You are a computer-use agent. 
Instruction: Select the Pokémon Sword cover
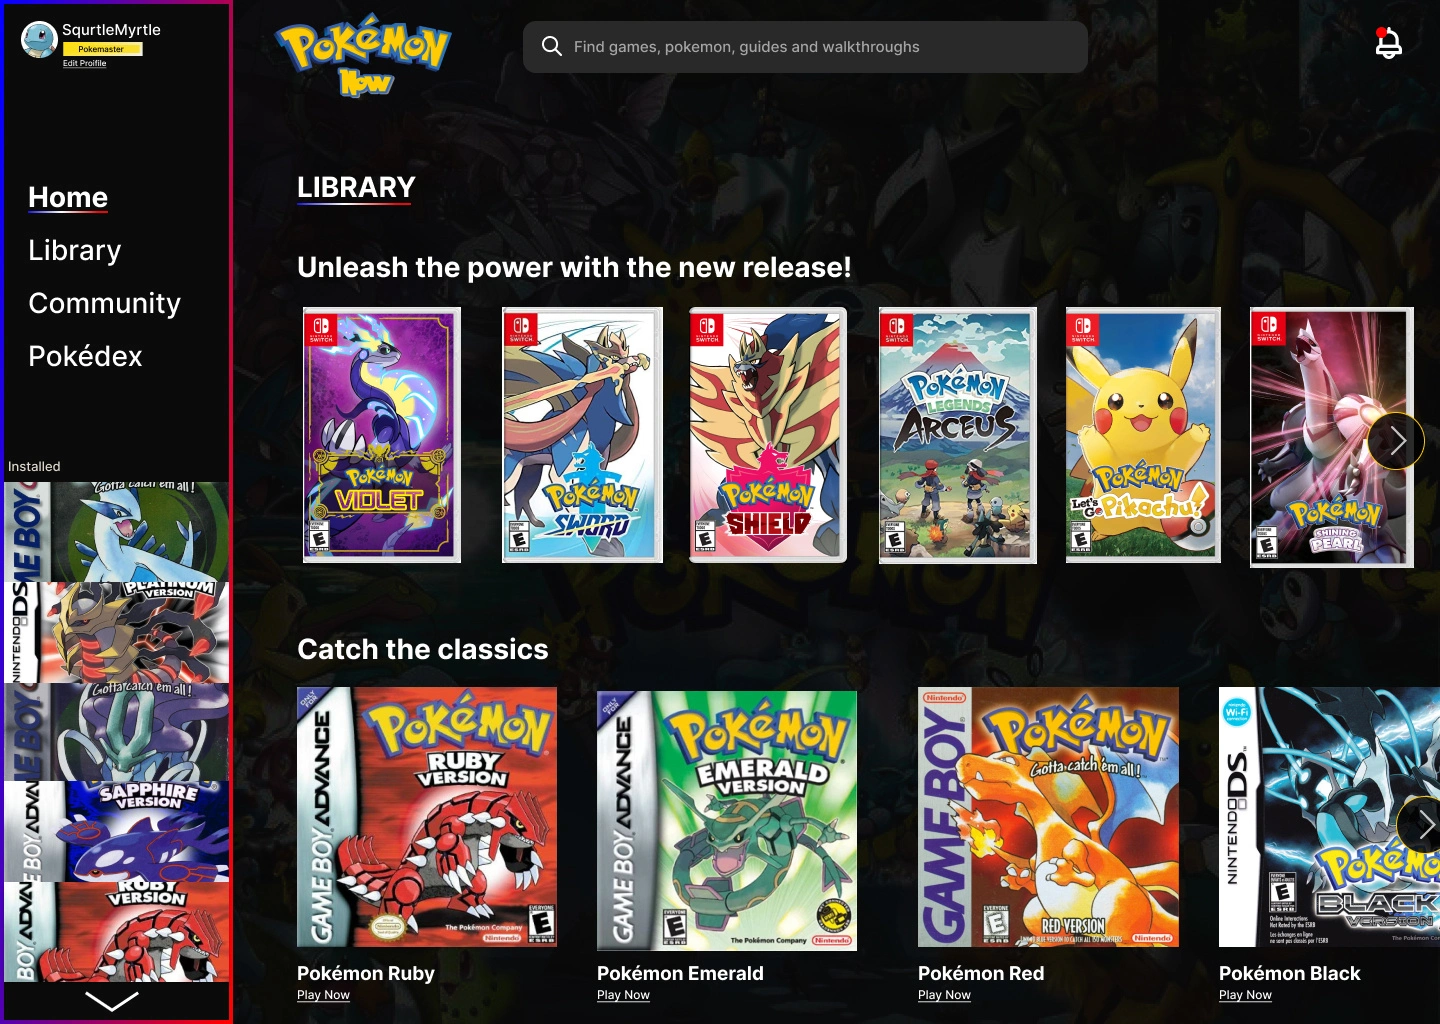click(x=582, y=435)
